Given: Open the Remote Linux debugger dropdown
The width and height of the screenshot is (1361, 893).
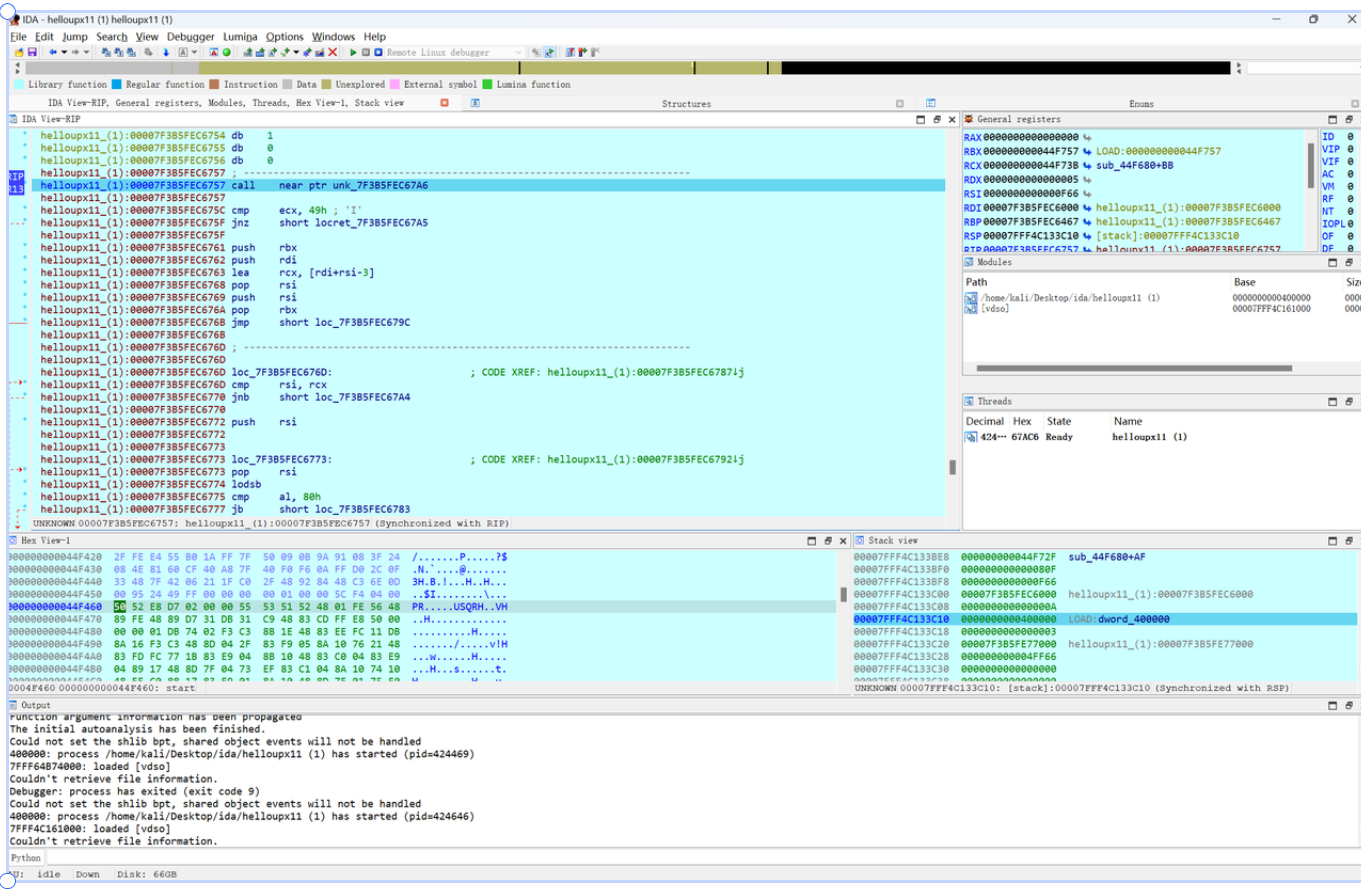Looking at the screenshot, I should point(518,52).
